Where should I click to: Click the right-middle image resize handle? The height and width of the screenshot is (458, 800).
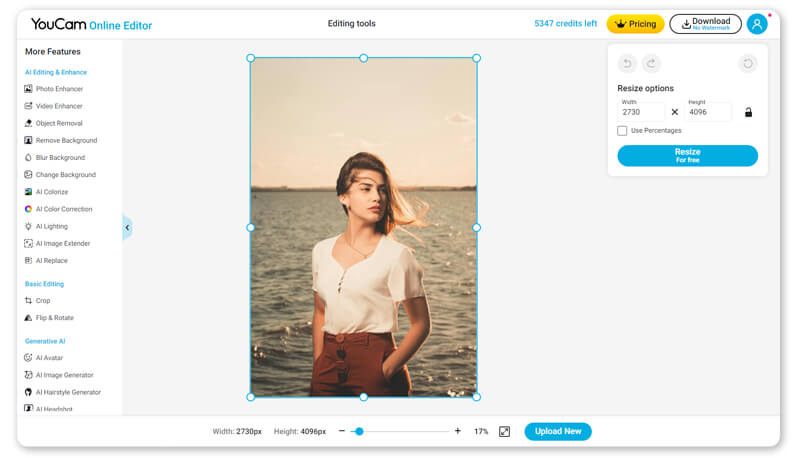tap(476, 227)
